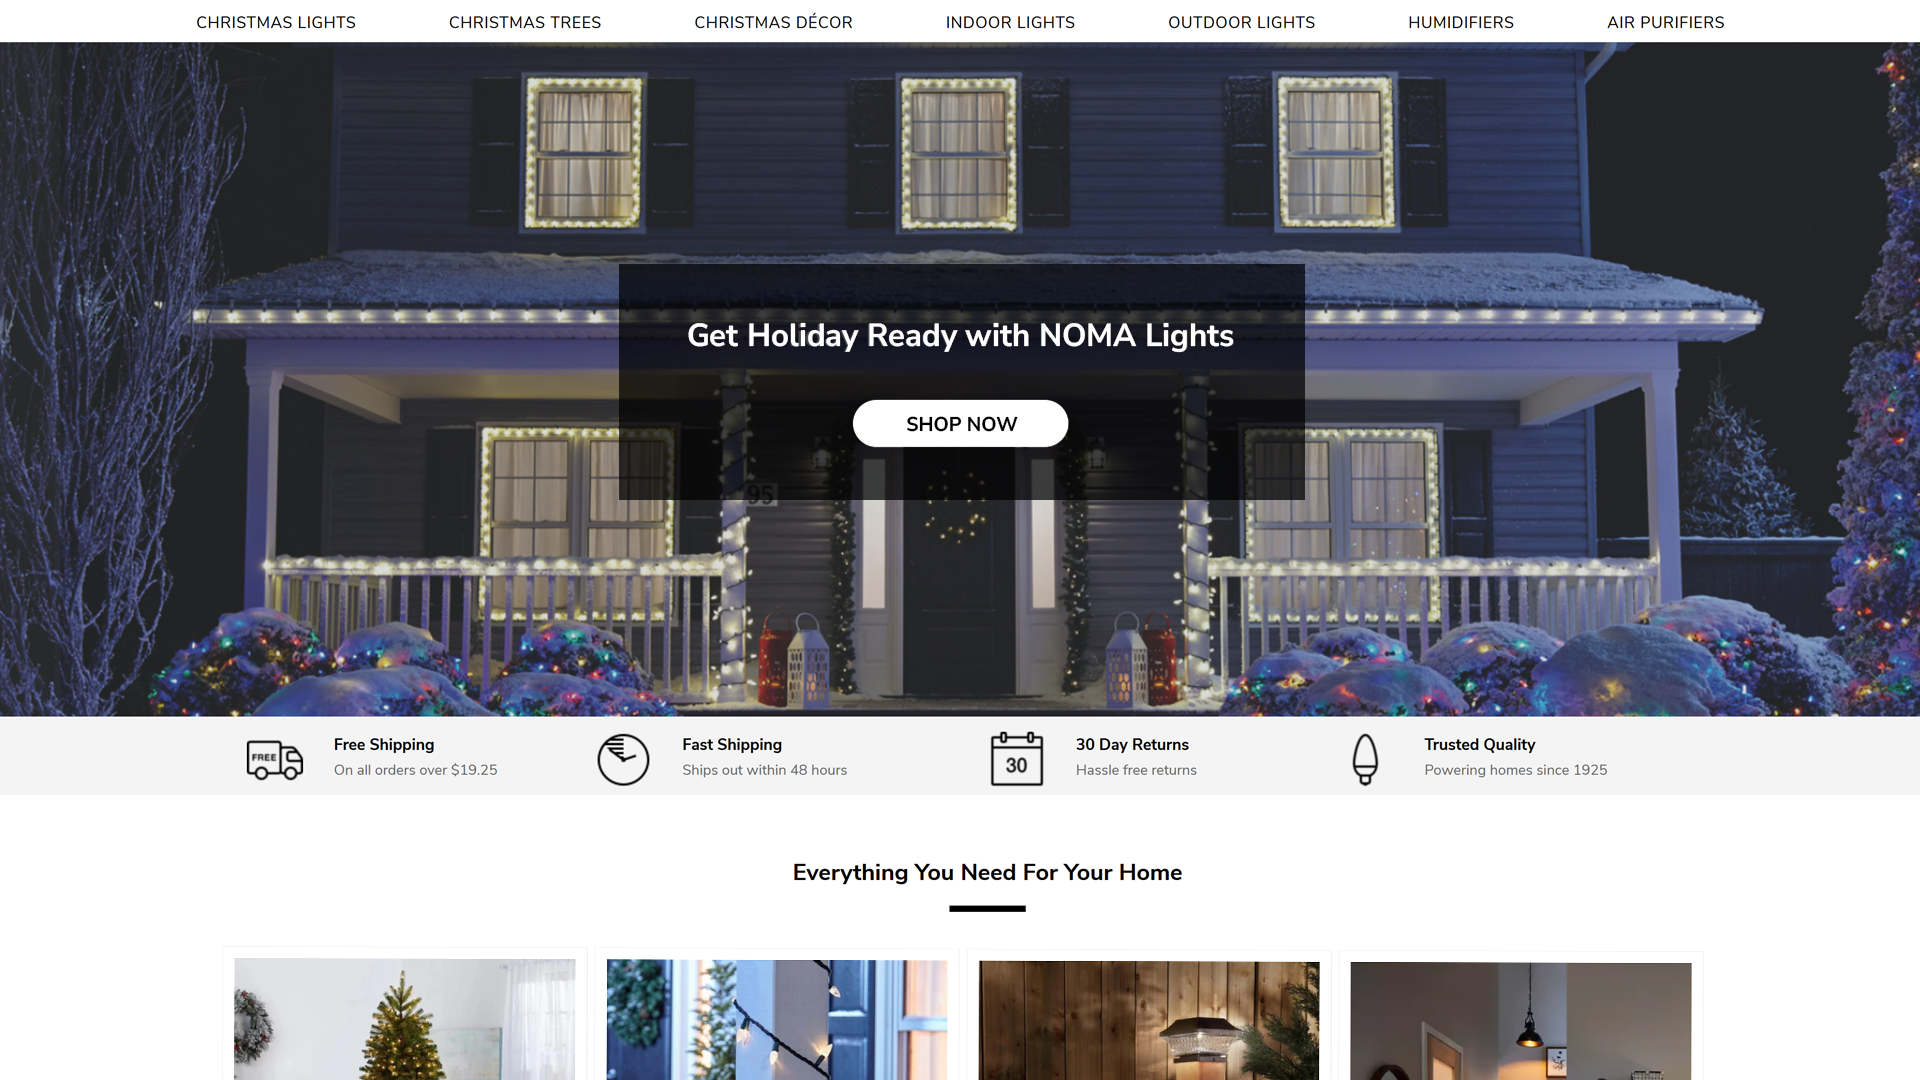This screenshot has width=1920, height=1080.
Task: Select the fast shipping clock icon
Action: (625, 758)
